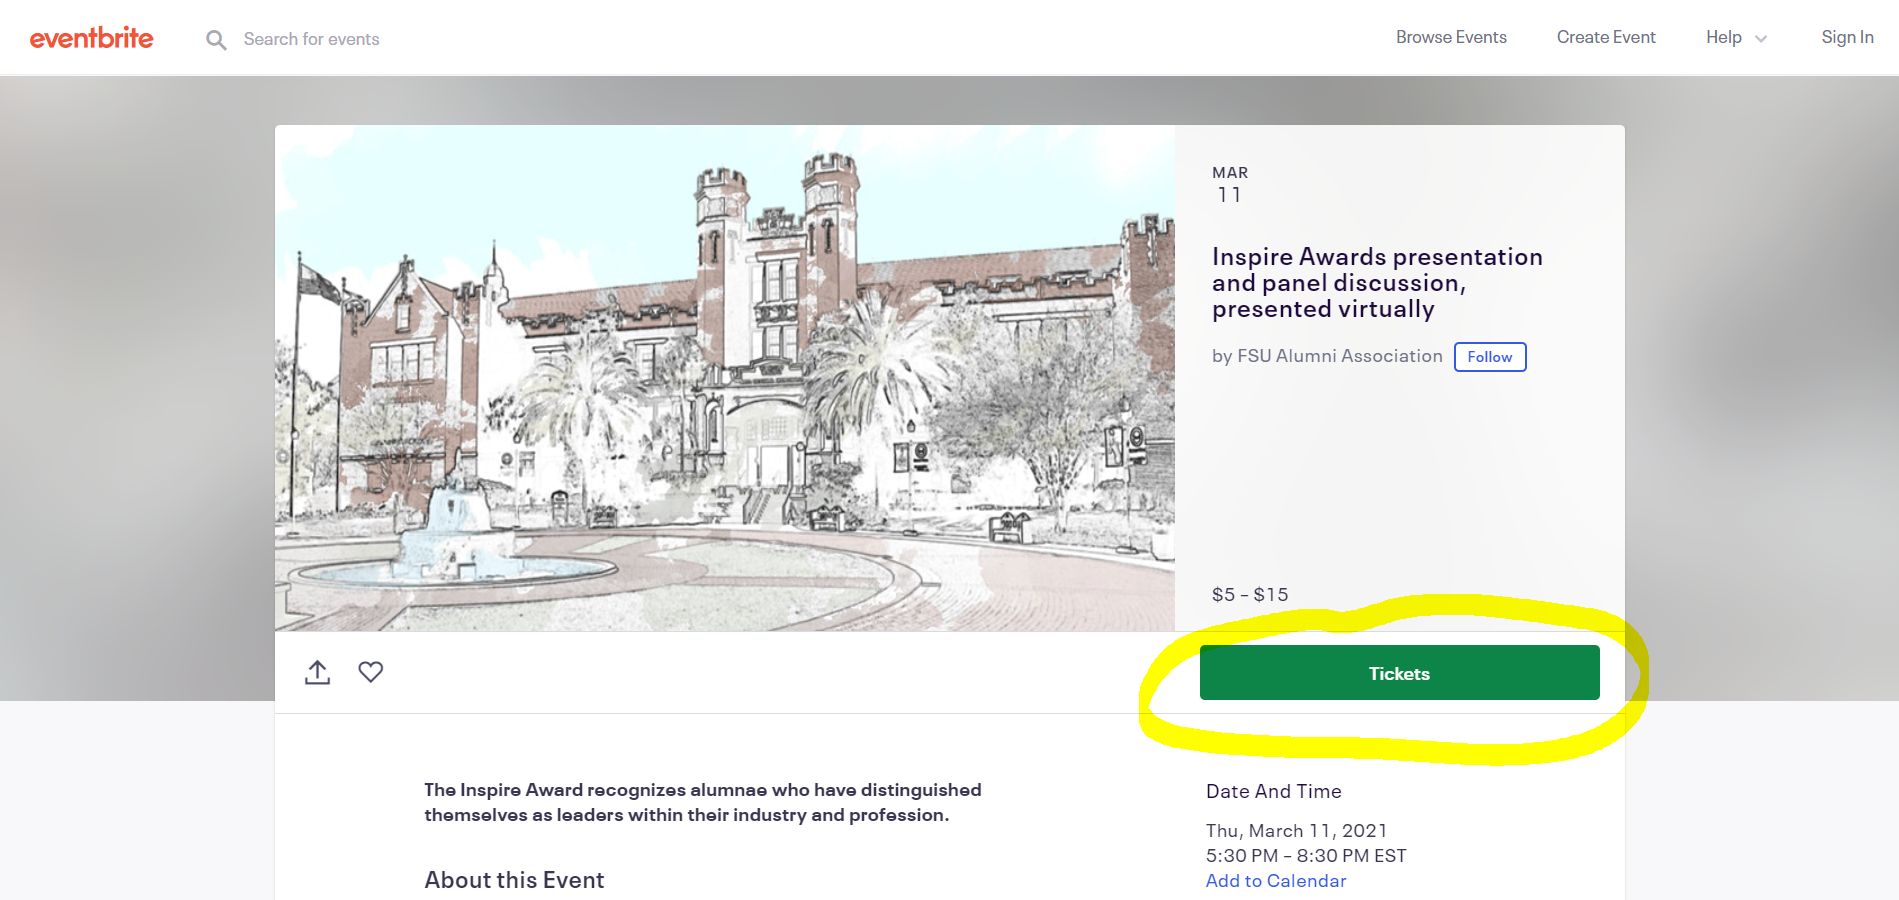Click the MAR 11 date badge
The image size is (1899, 900).
pos(1230,185)
